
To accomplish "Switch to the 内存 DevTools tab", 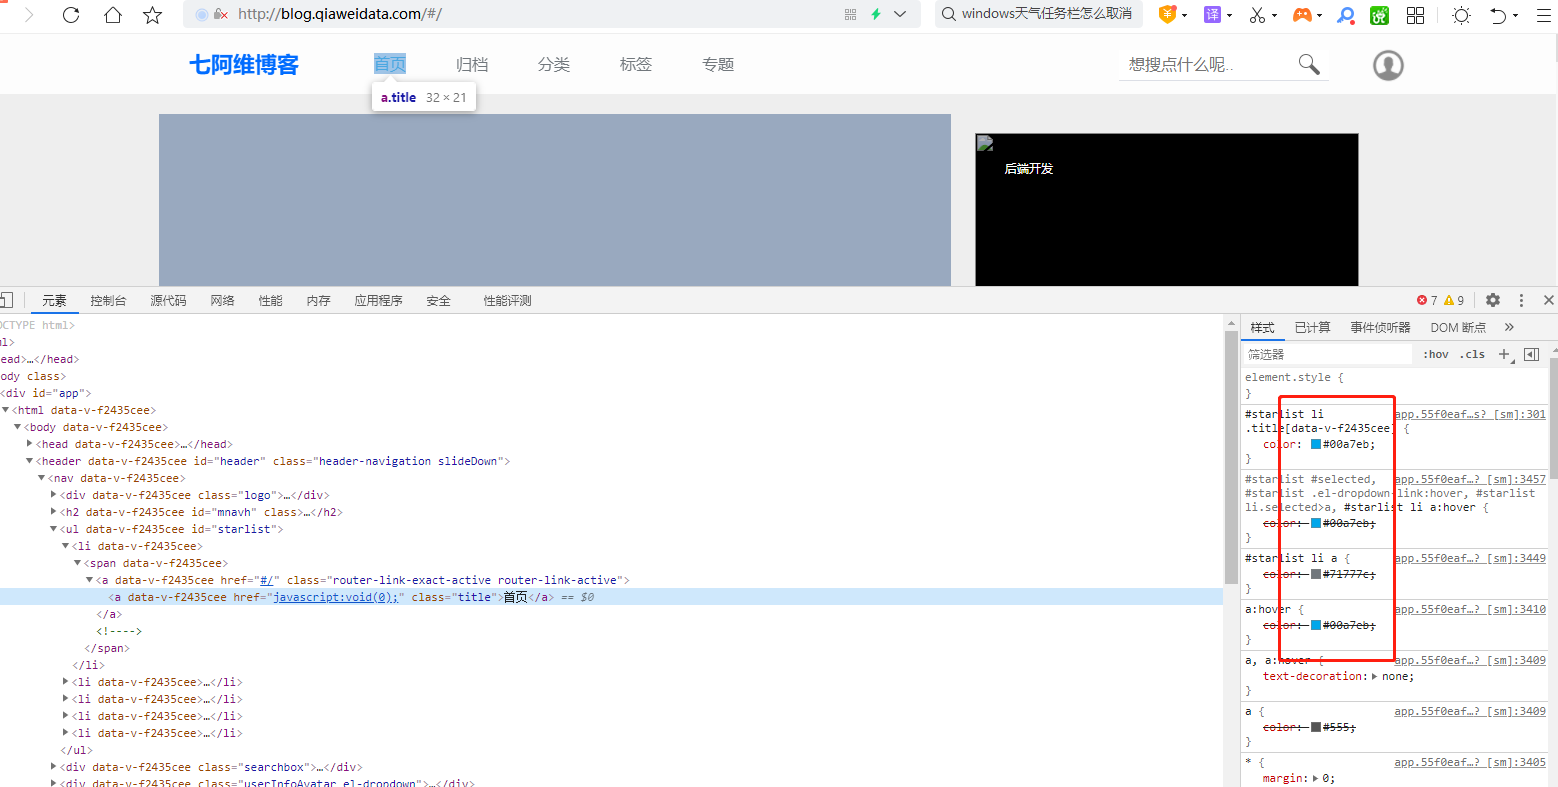I will coord(318,300).
